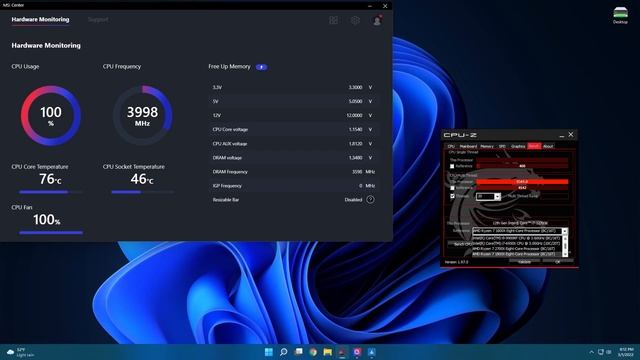Viewport: 640px width, 360px height.
Task: Click the CPU Fan 100% progress bar
Action: coord(51,233)
